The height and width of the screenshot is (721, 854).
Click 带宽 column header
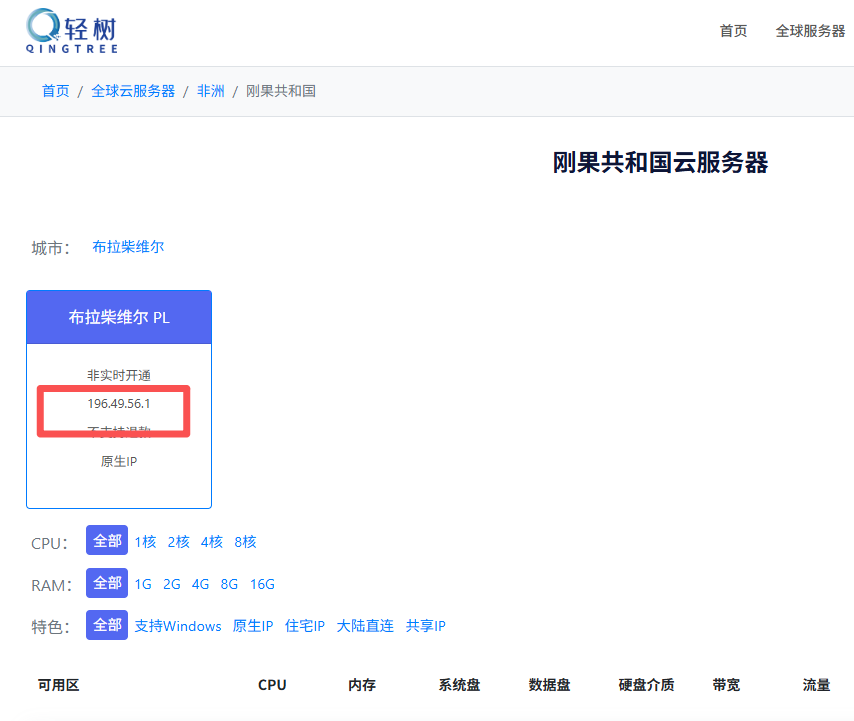click(726, 685)
